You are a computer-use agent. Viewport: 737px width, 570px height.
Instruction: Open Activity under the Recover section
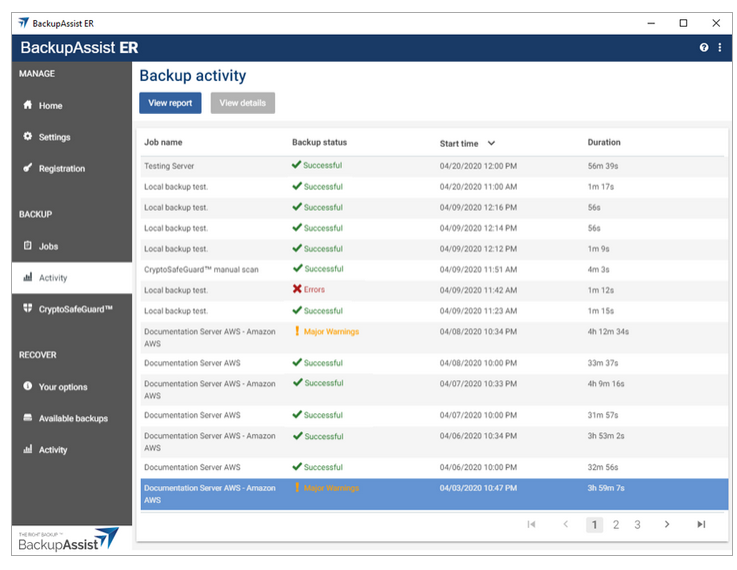coord(53,450)
